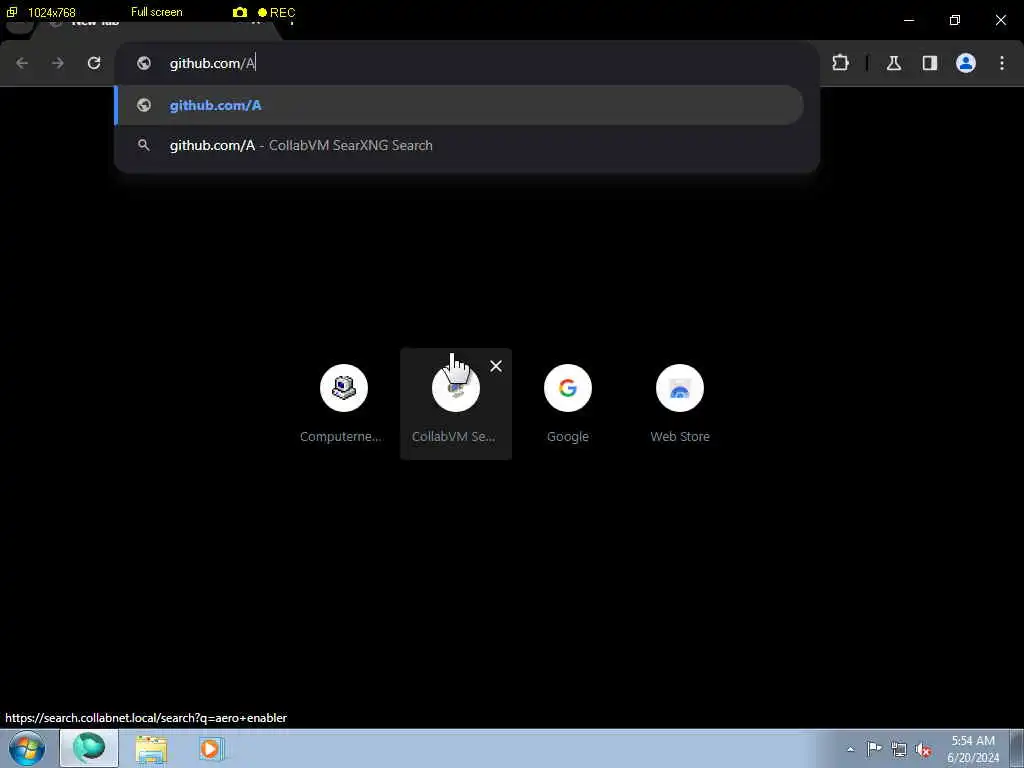Click the Full screen label in the overlay
Viewport: 1024px width, 768px height.
(157, 12)
